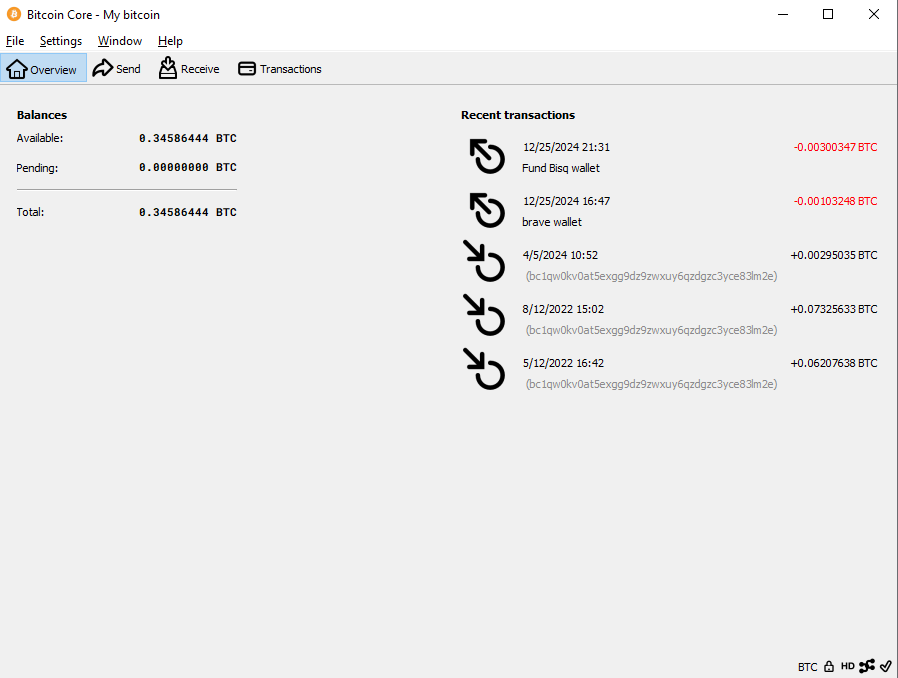Switch to the Receive tab

tap(189, 68)
